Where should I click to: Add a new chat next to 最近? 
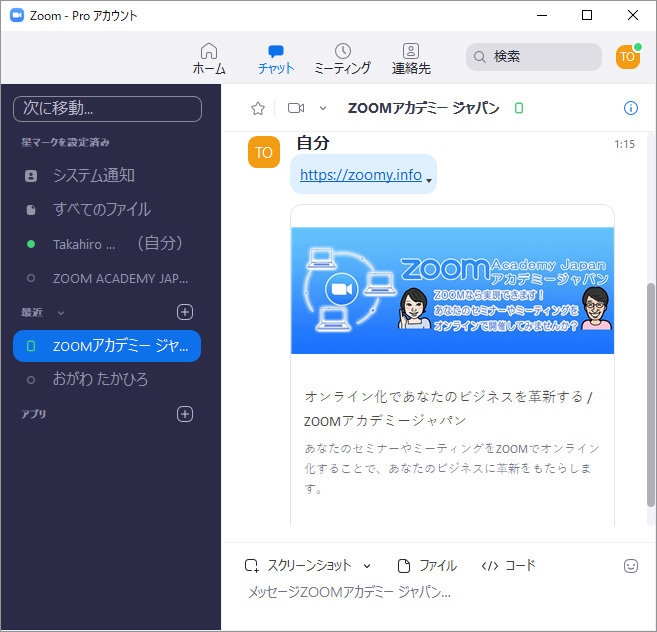click(184, 312)
